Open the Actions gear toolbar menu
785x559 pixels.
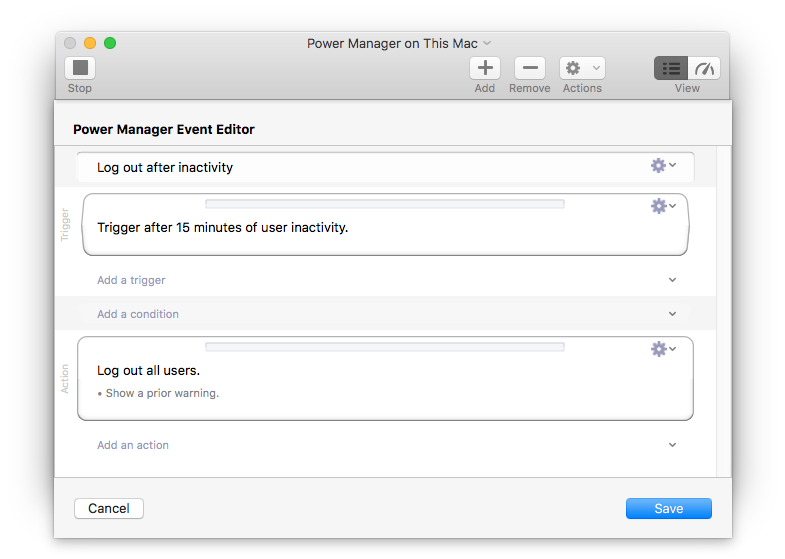click(x=582, y=68)
